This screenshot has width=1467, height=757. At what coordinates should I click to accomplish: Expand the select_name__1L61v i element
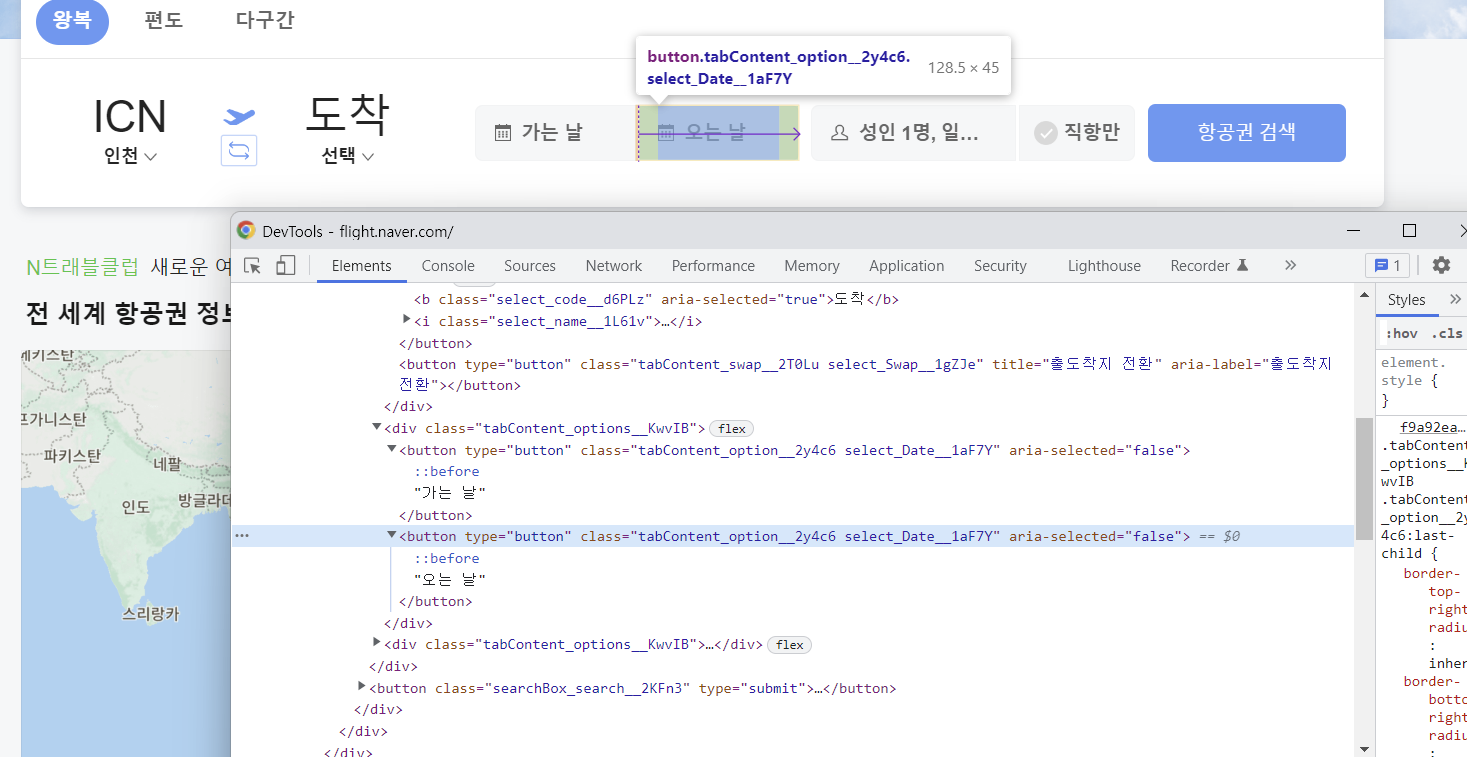[x=407, y=320]
